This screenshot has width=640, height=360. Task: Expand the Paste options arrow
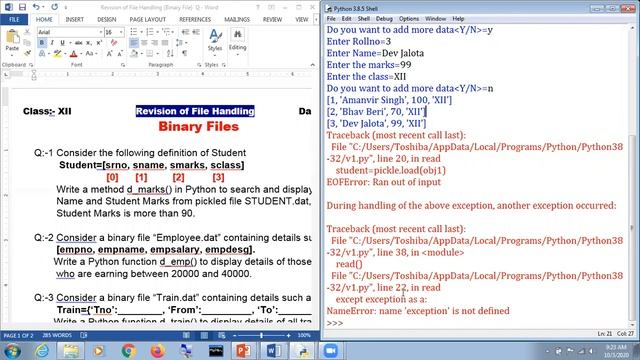[12, 55]
